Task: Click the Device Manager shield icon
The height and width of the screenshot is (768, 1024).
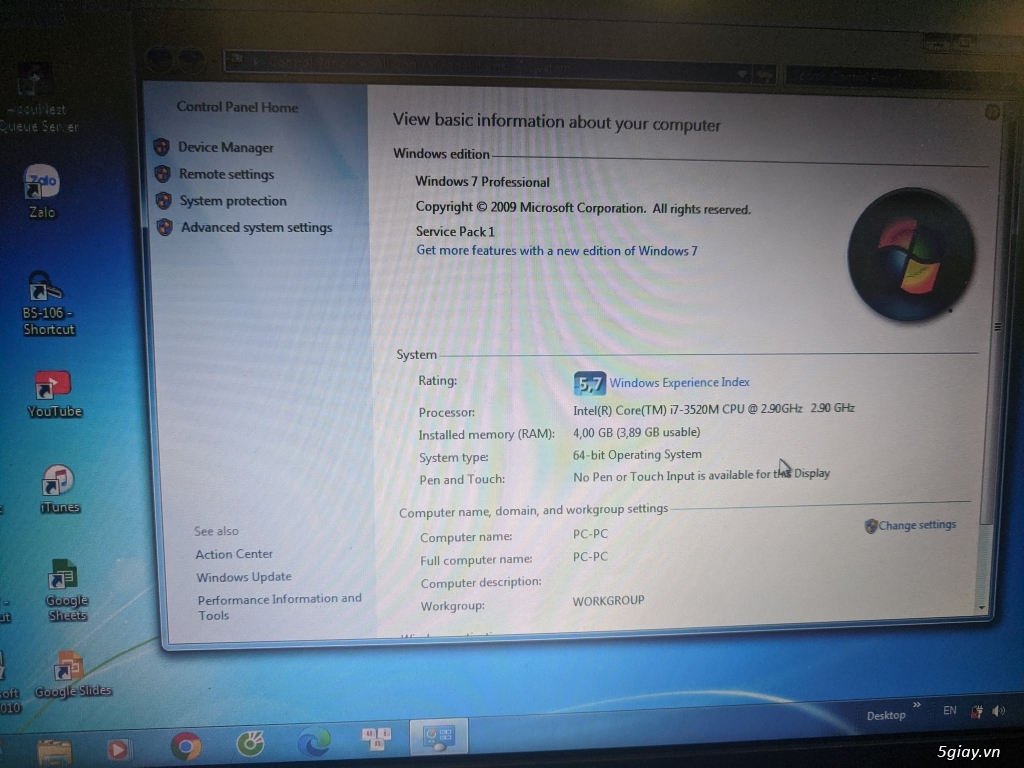Action: pyautogui.click(x=161, y=147)
